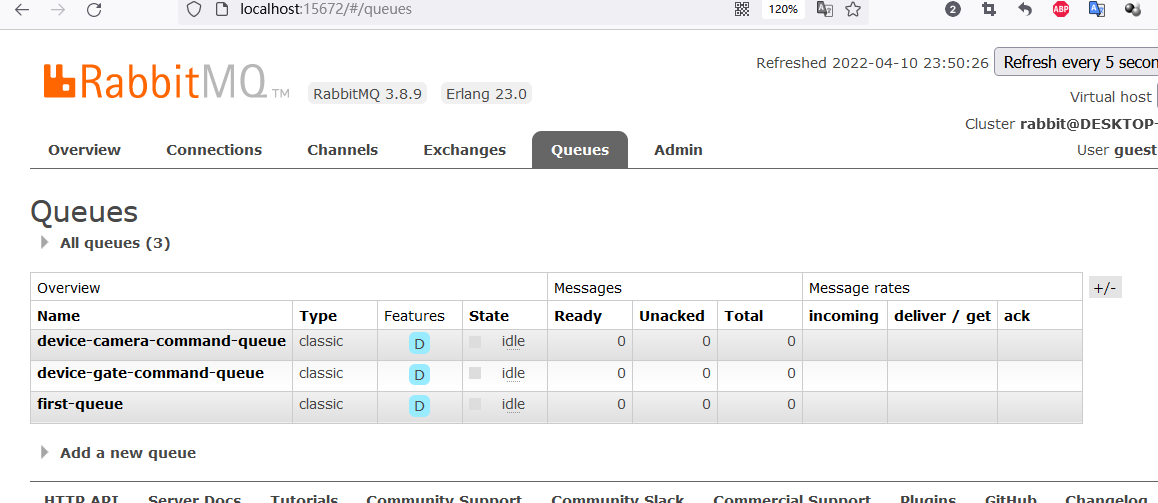This screenshot has height=503, width=1158.
Task: Click the extension icon with badge 2
Action: [x=953, y=10]
